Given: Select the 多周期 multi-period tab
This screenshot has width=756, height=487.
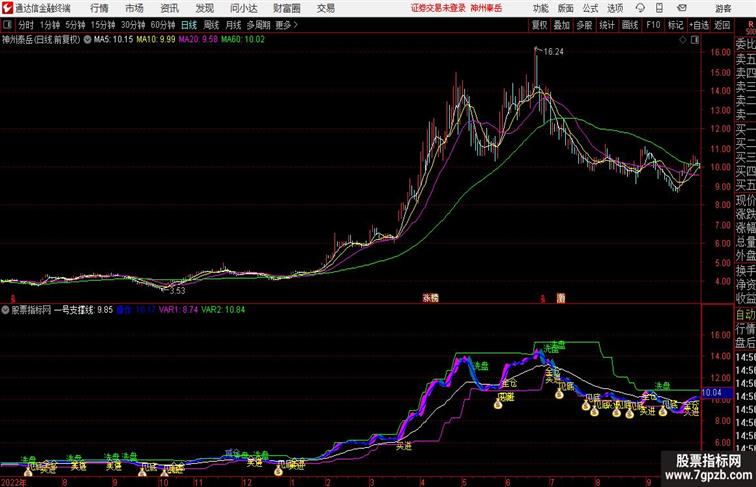Looking at the screenshot, I should (x=258, y=25).
